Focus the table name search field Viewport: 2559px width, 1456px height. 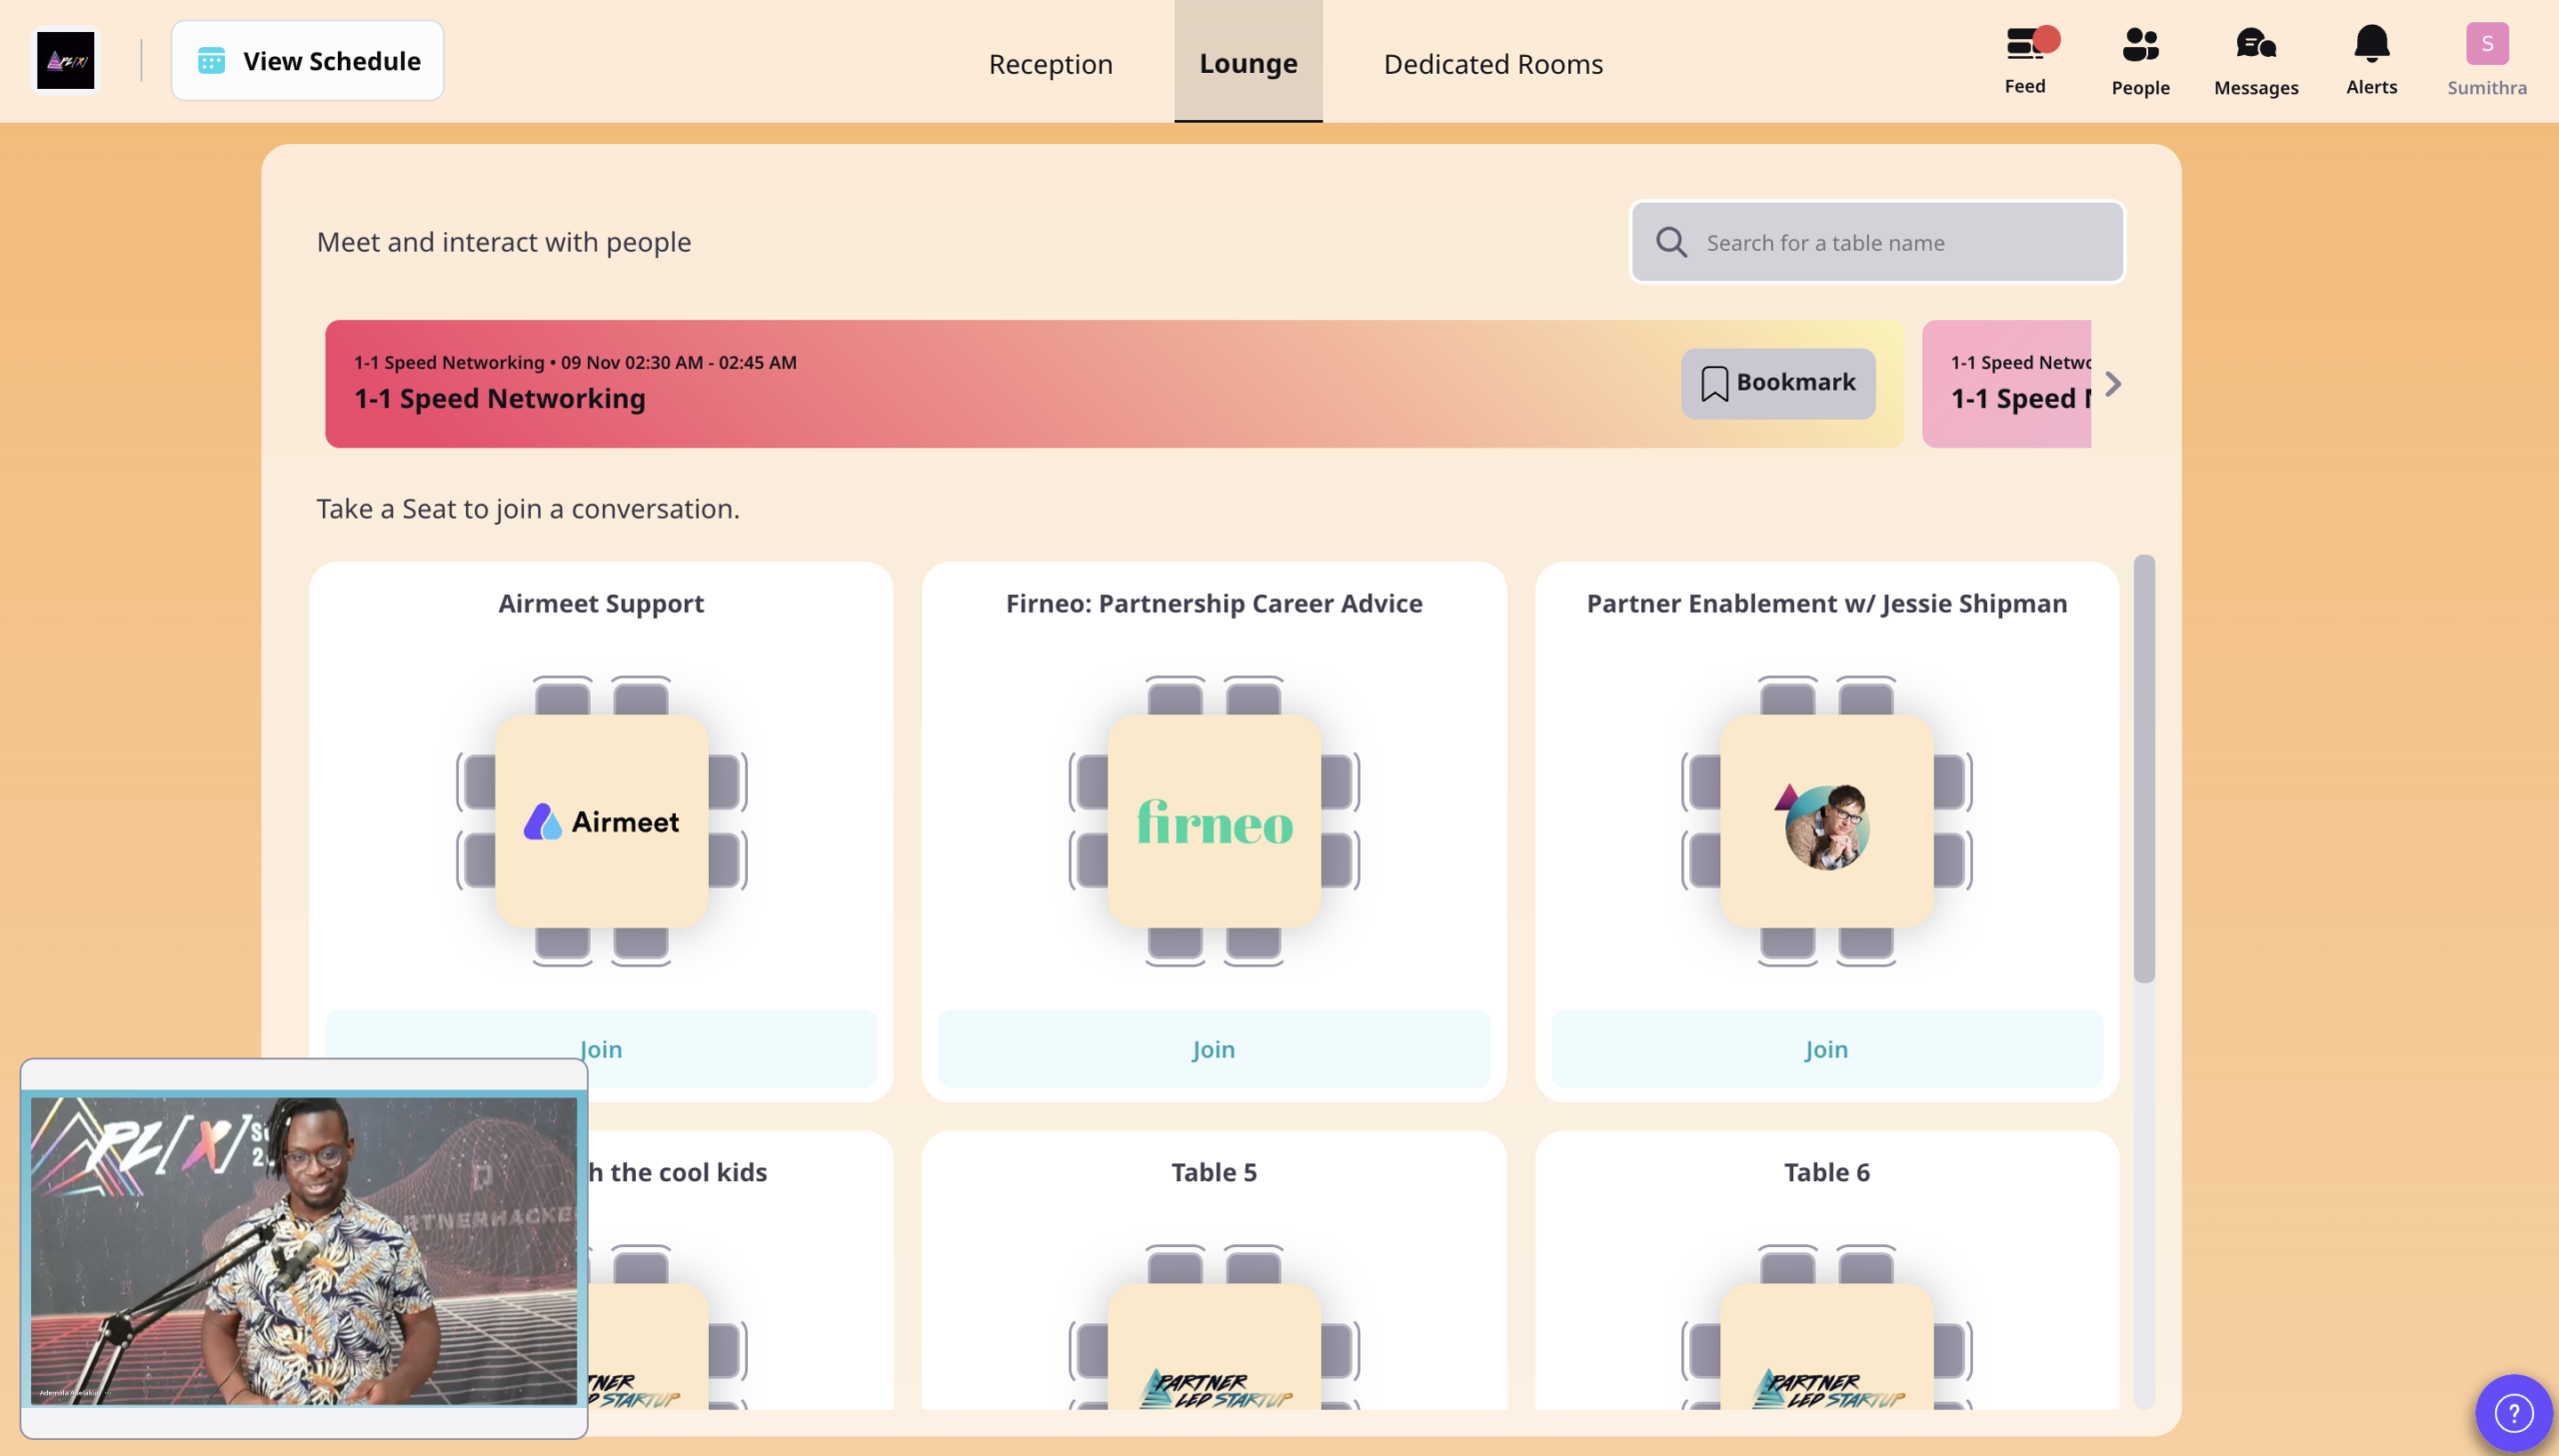[1877, 242]
